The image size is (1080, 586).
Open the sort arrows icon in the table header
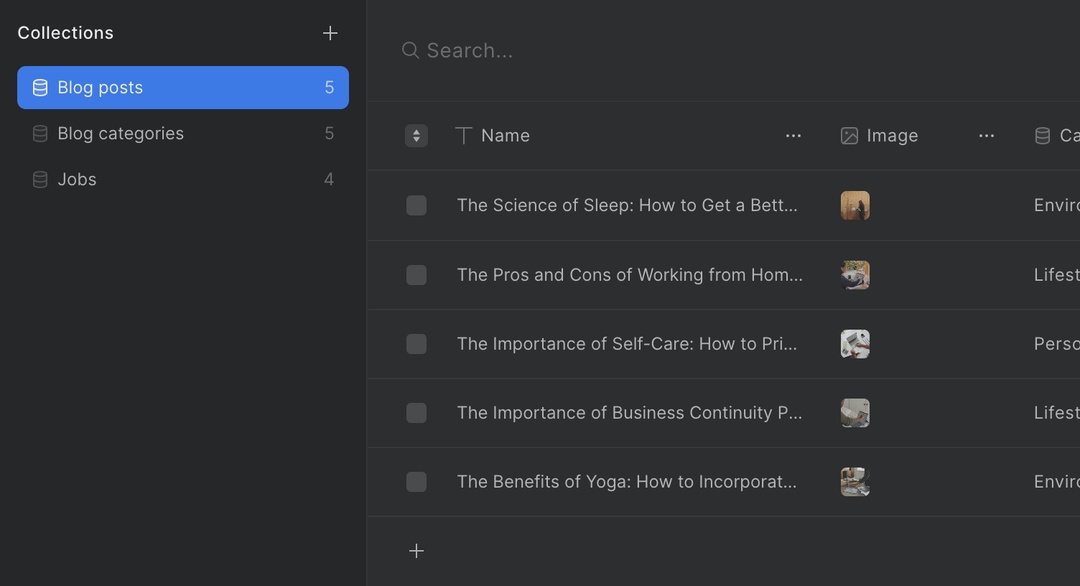click(x=416, y=135)
